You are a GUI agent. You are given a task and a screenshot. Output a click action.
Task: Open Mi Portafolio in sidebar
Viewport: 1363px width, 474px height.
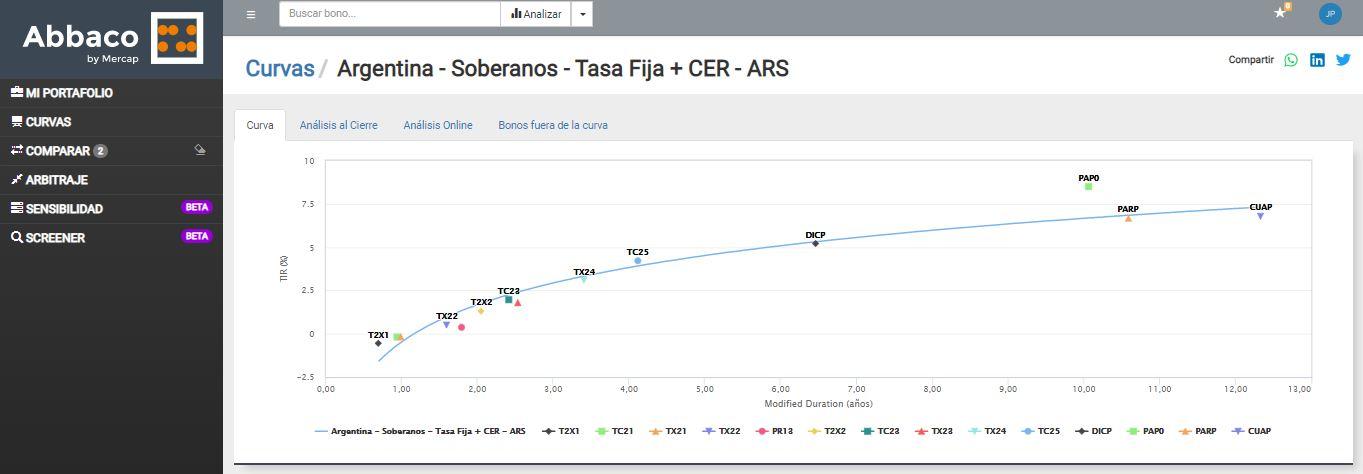tap(111, 93)
